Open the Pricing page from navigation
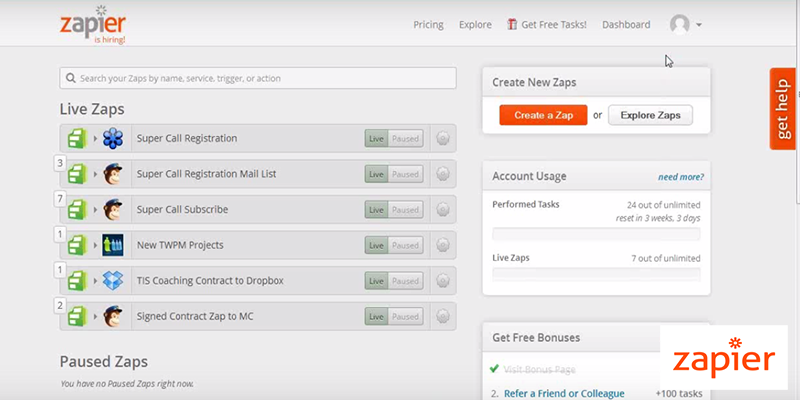 [x=428, y=25]
